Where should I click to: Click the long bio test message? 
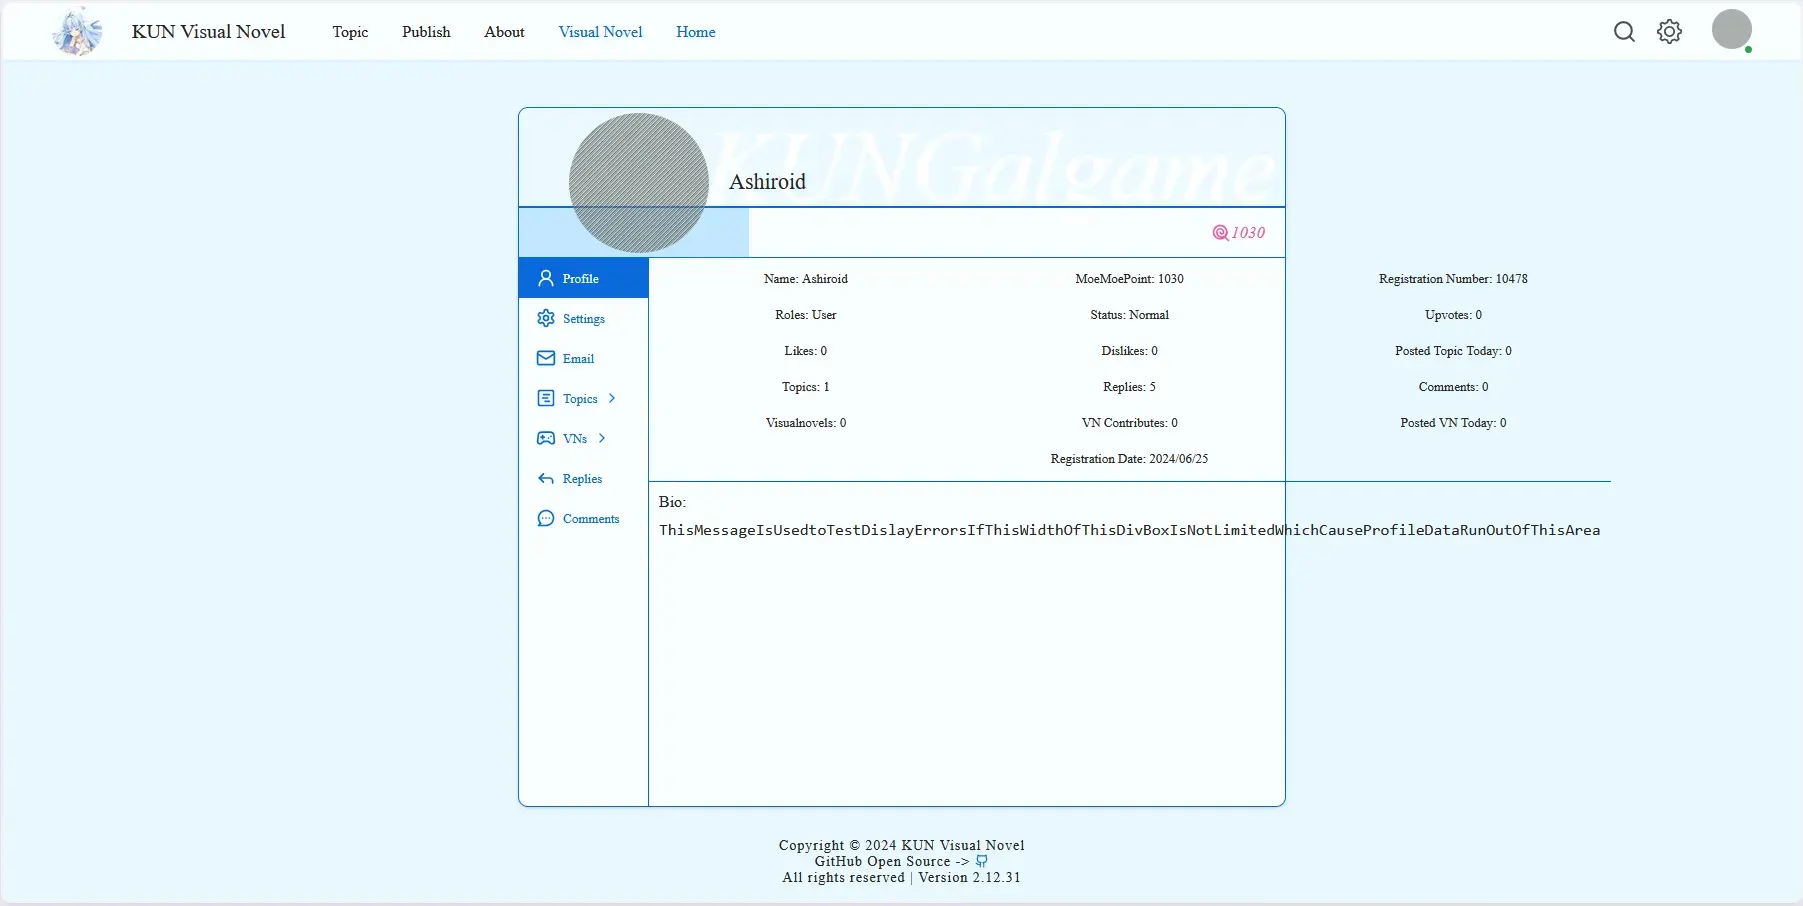(1129, 530)
